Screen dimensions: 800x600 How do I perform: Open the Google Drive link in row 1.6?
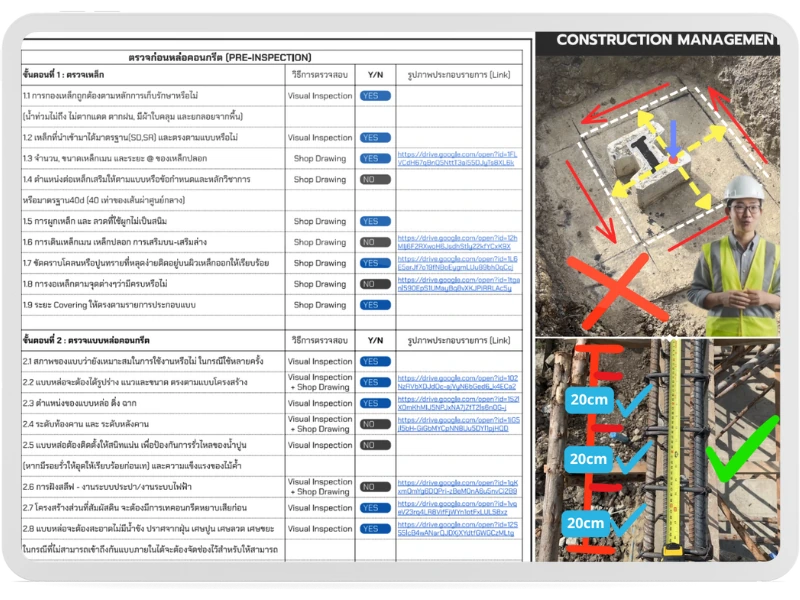pyautogui.click(x=457, y=242)
